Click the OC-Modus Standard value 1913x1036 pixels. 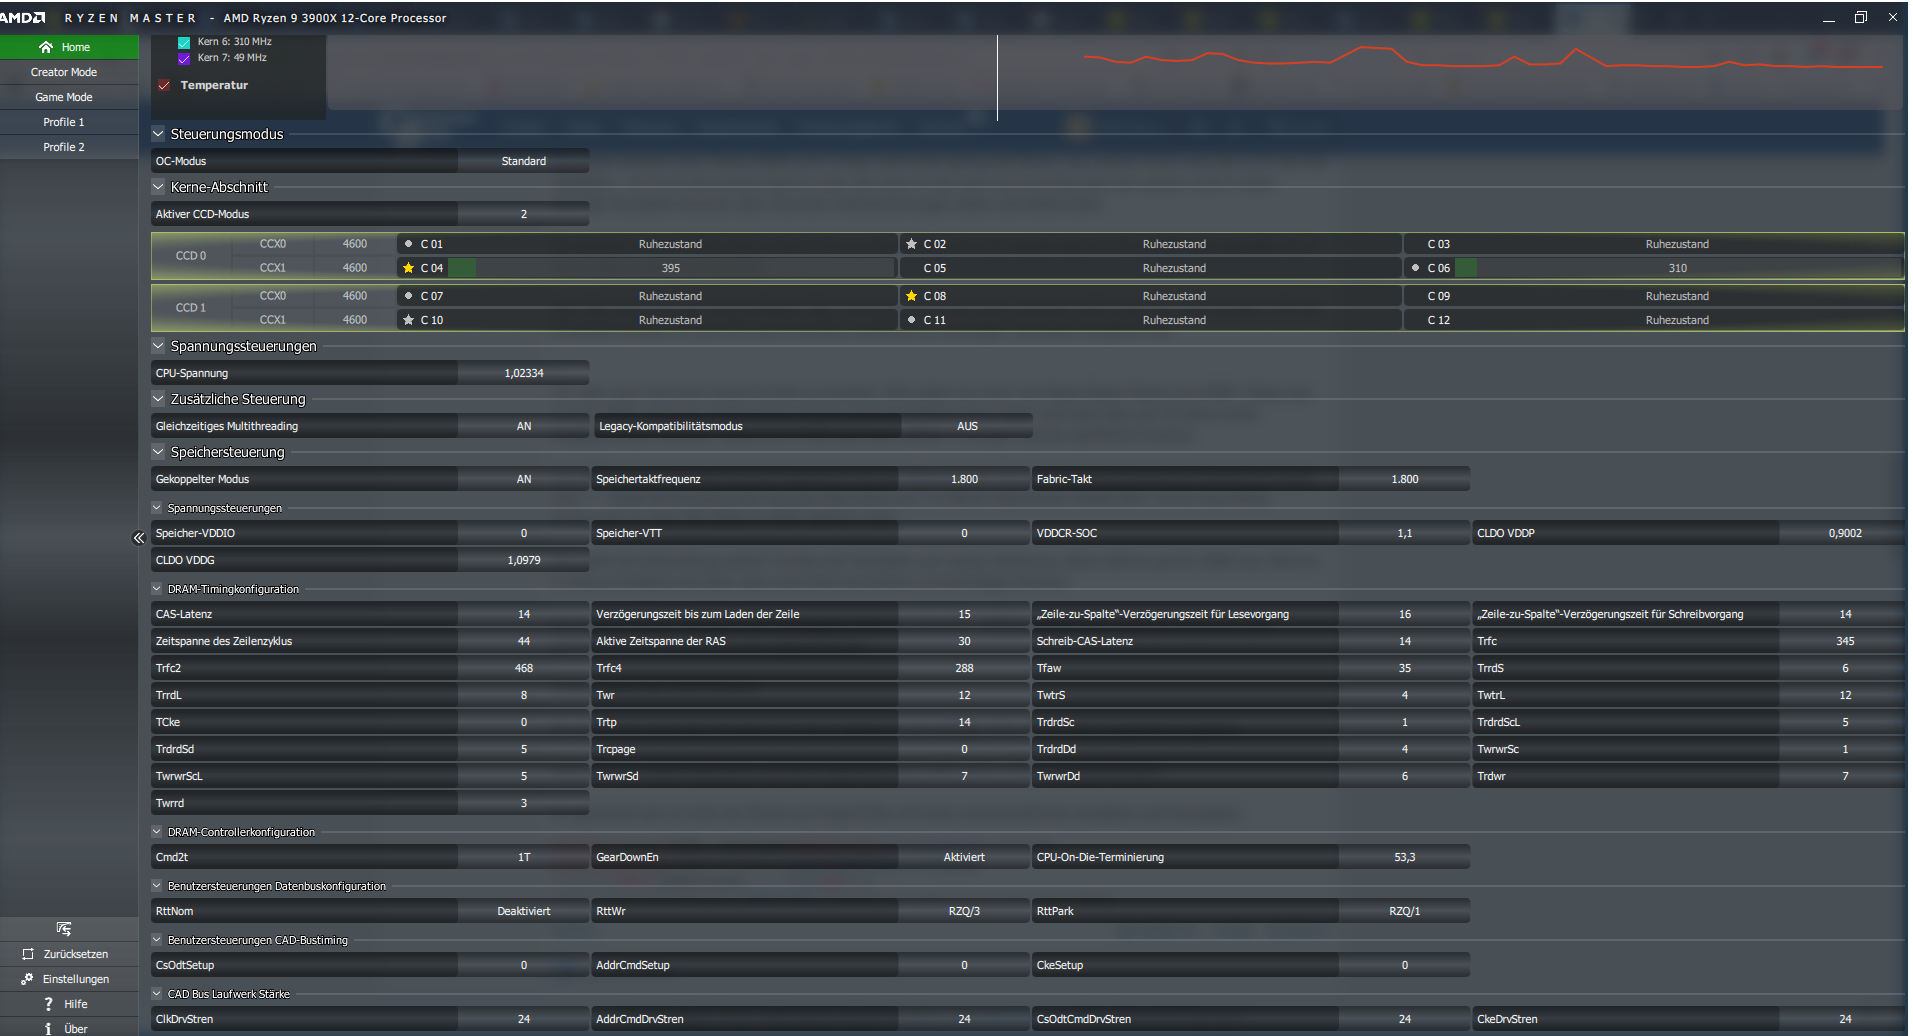[523, 161]
